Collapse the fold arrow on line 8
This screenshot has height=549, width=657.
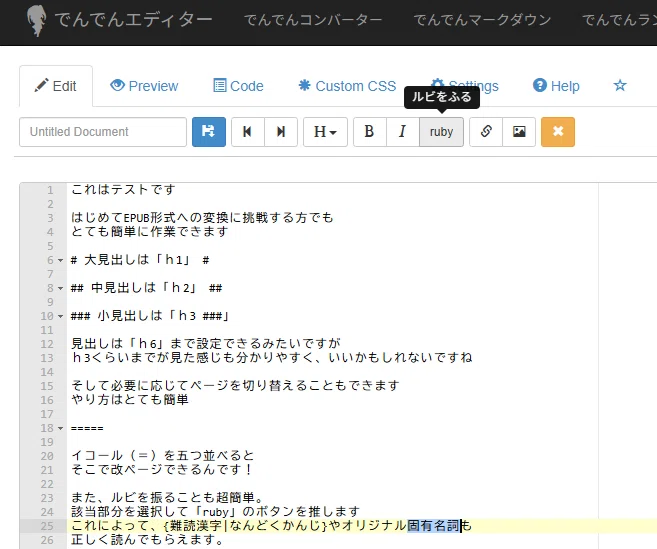pos(60,288)
